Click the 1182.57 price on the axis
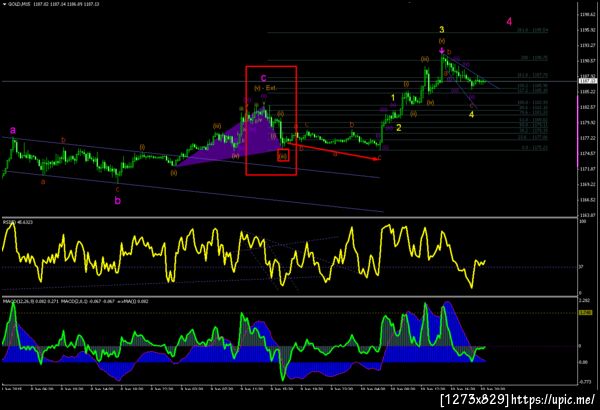Image resolution: width=600 pixels, height=410 pixels. (x=587, y=107)
